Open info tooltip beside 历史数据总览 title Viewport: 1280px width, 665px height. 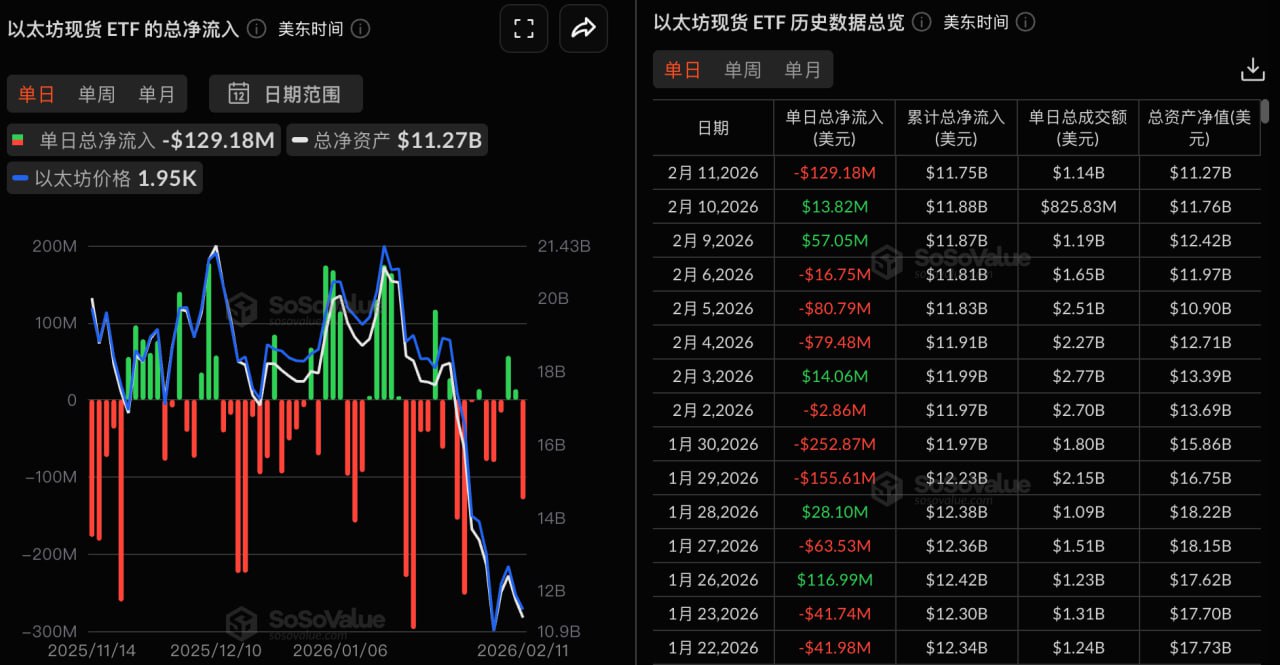coord(920,21)
